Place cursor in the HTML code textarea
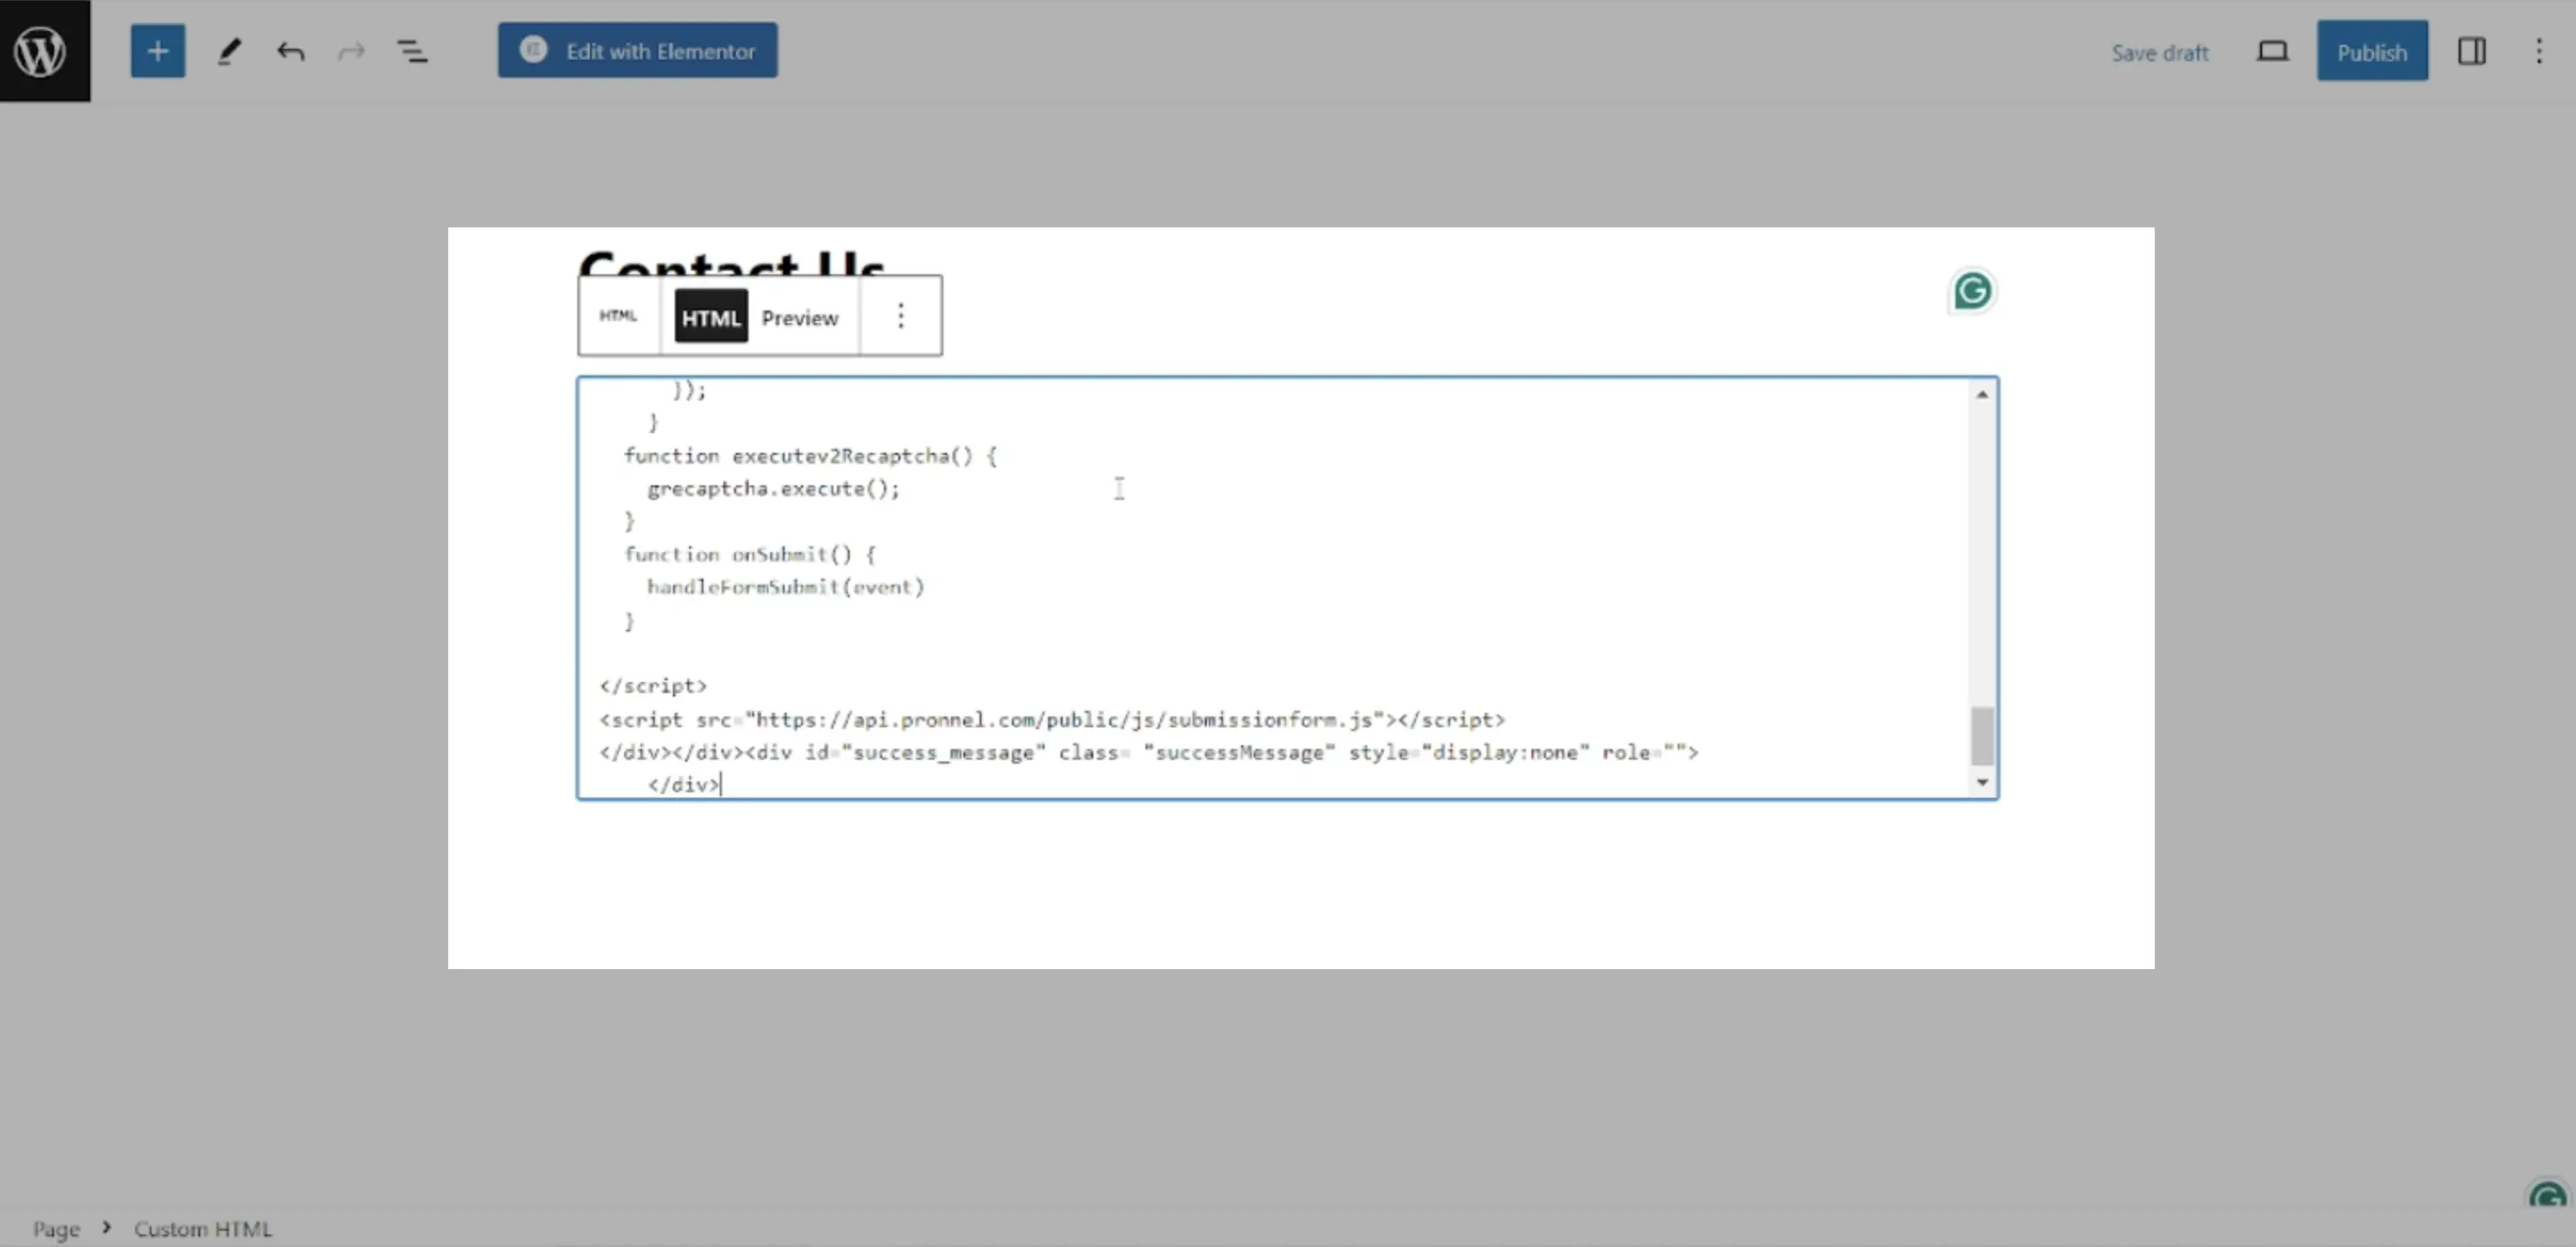Image resolution: width=2576 pixels, height=1247 pixels. (1287, 588)
